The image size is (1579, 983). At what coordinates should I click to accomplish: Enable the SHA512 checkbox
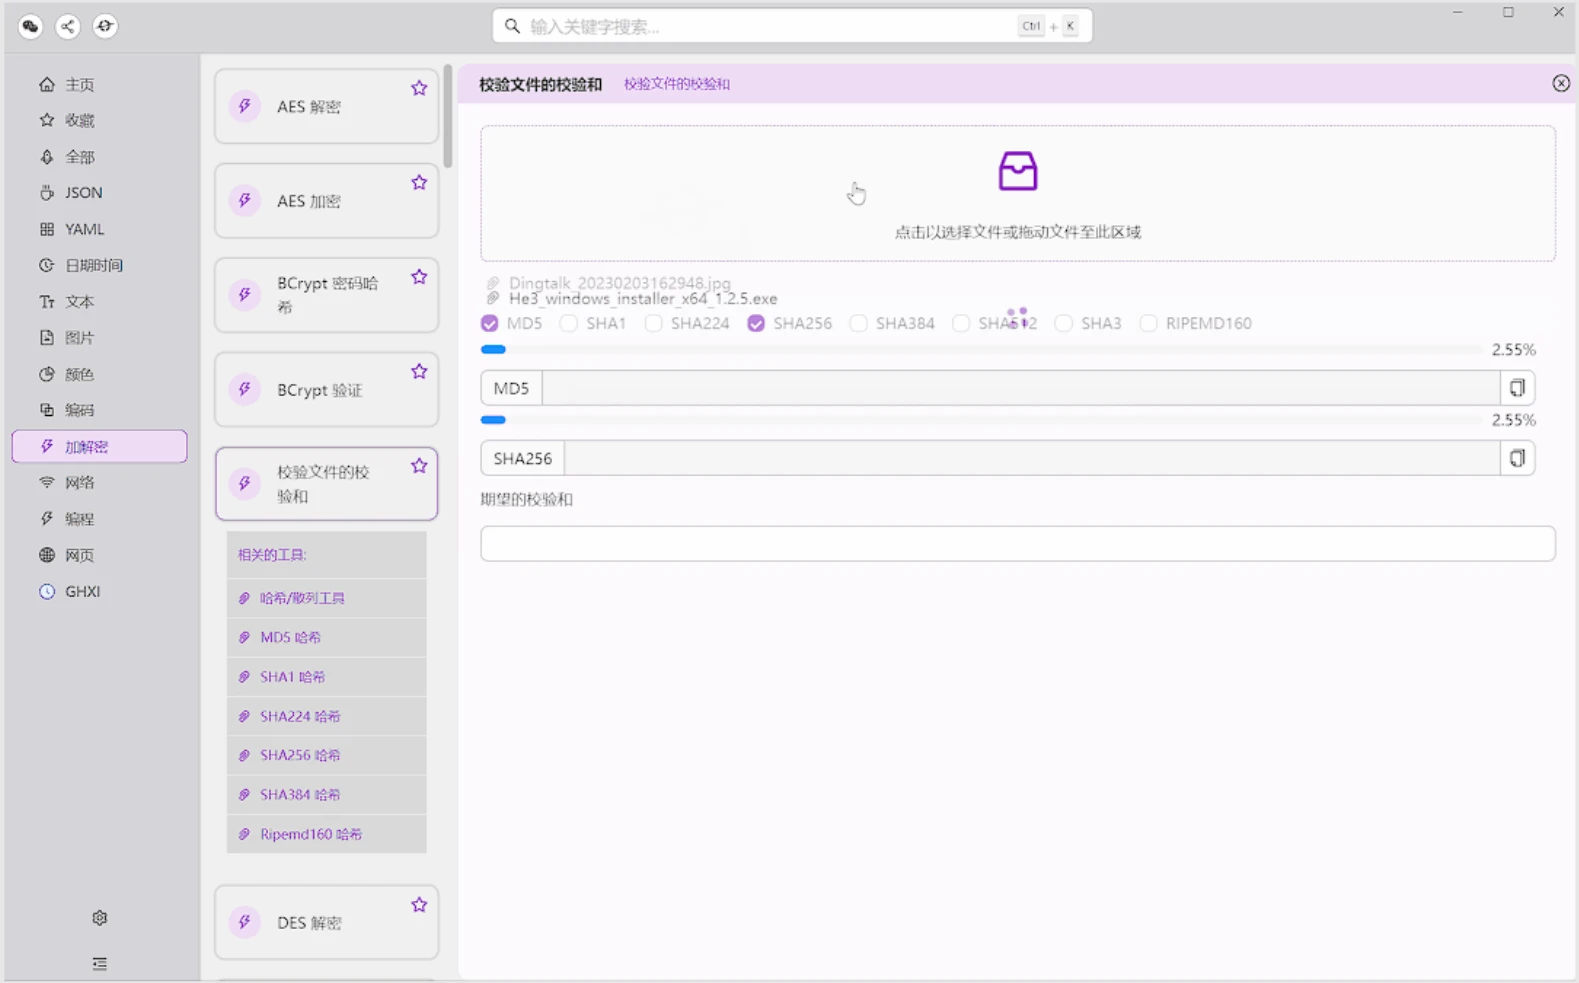961,323
